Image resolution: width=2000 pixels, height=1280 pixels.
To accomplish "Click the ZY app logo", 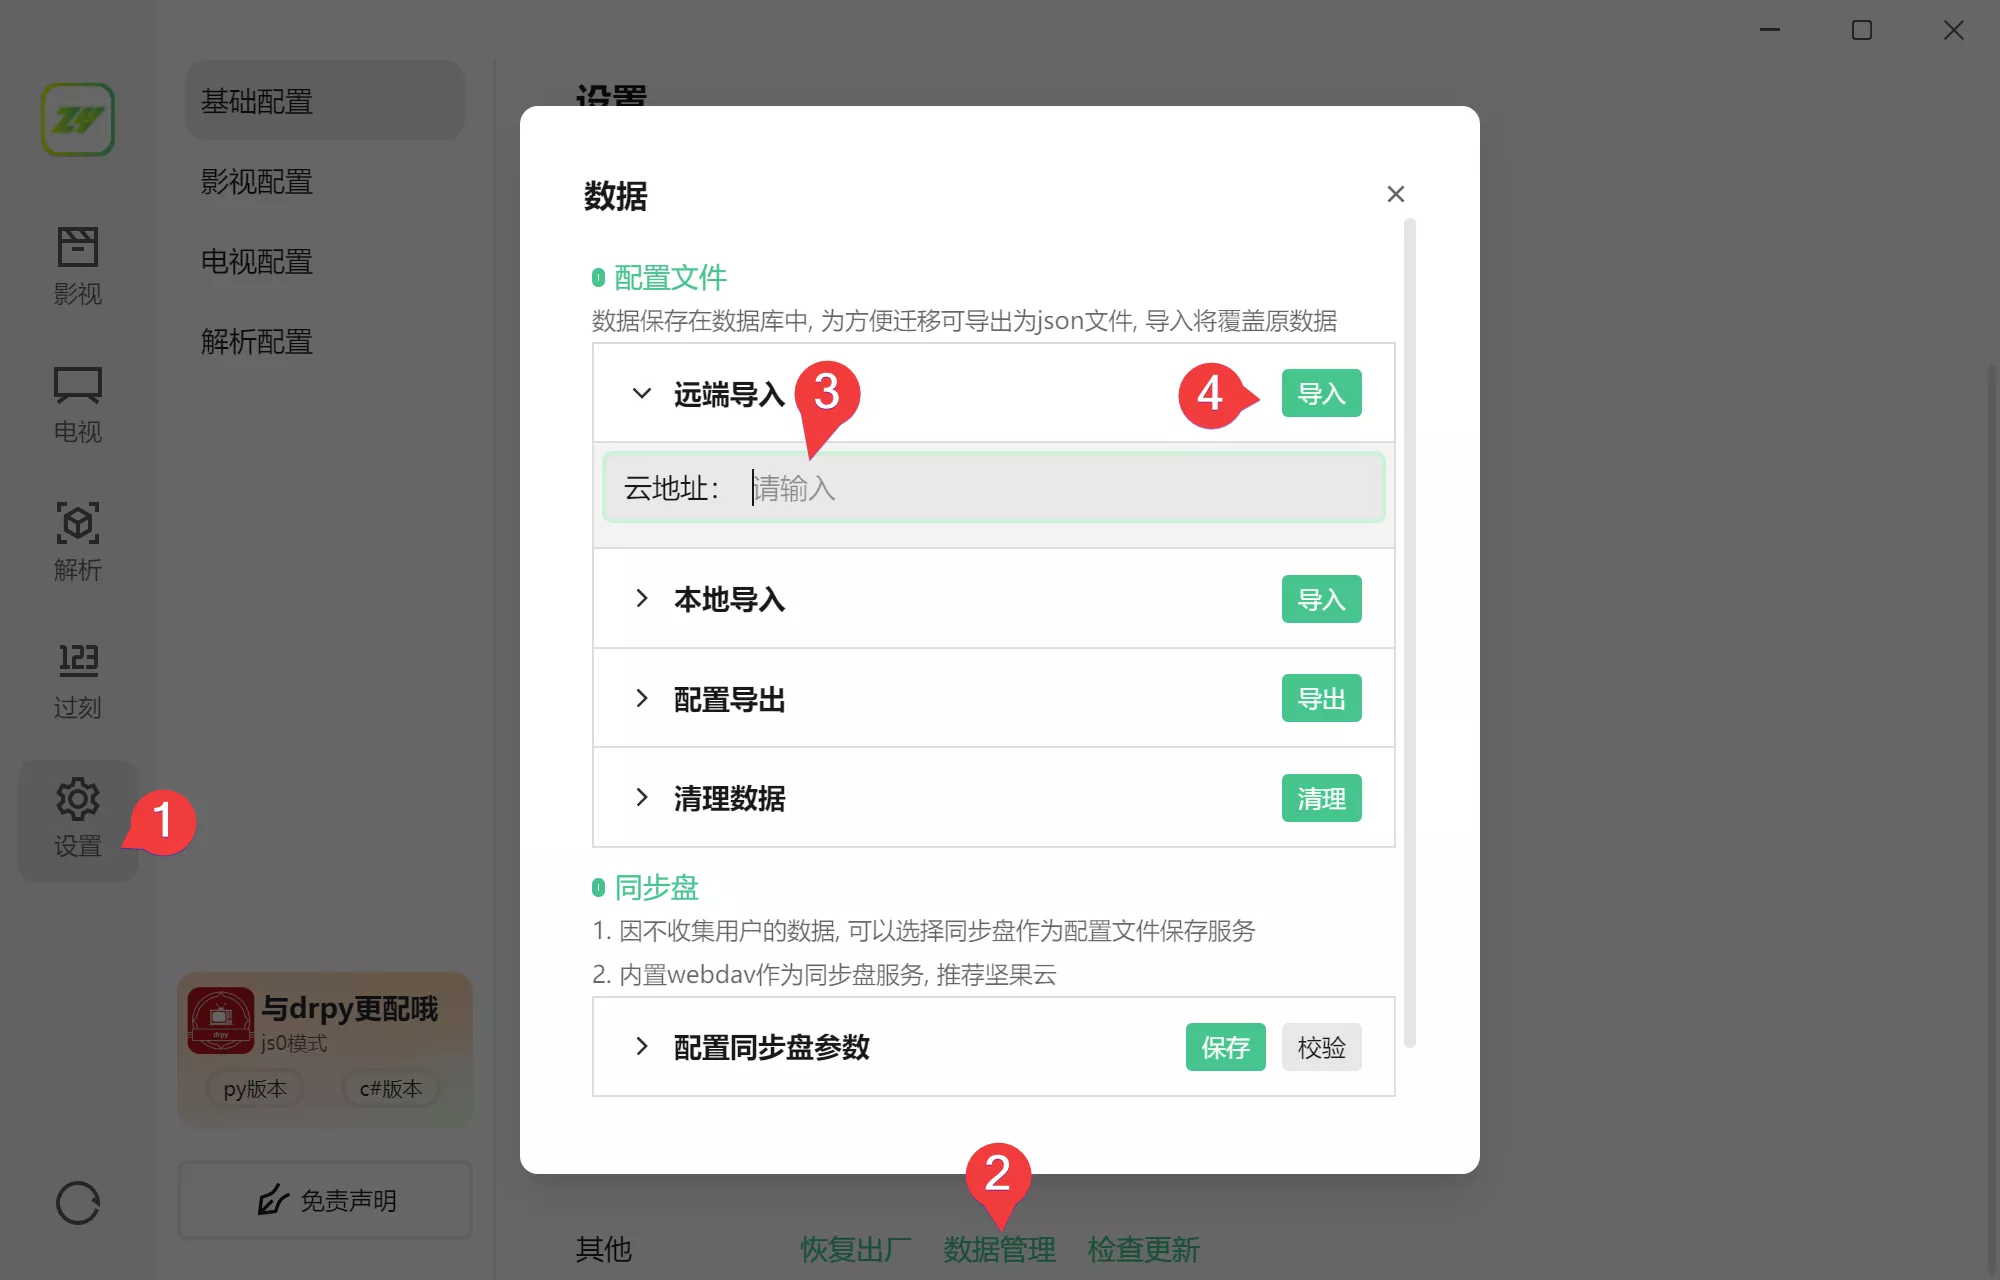I will [77, 119].
